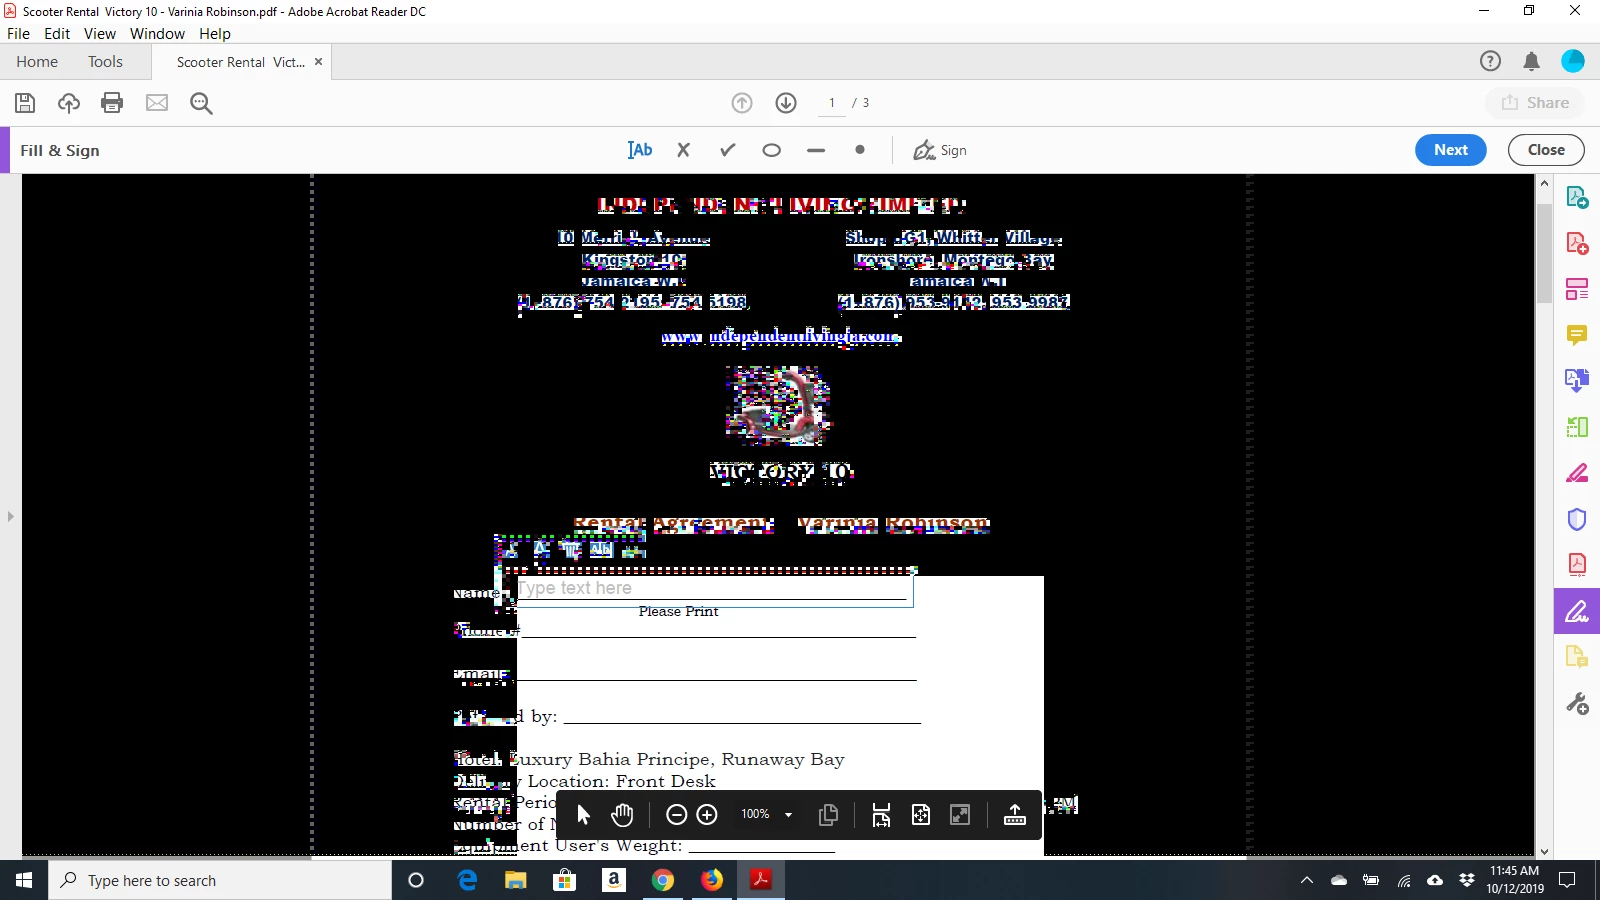Upload file to Adobe Document Cloud

pyautogui.click(x=69, y=103)
